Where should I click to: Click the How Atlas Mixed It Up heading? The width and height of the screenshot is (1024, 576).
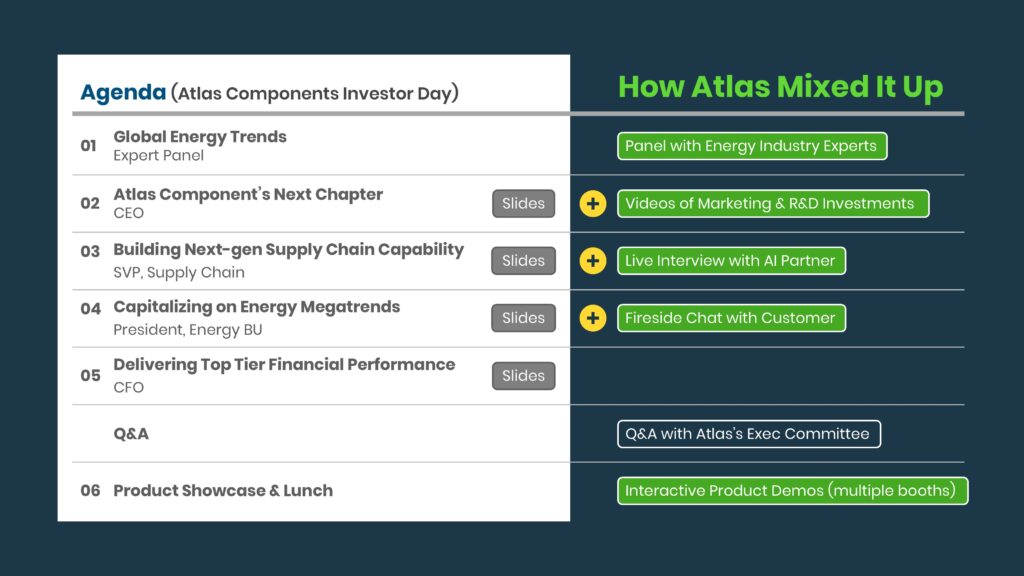click(780, 87)
